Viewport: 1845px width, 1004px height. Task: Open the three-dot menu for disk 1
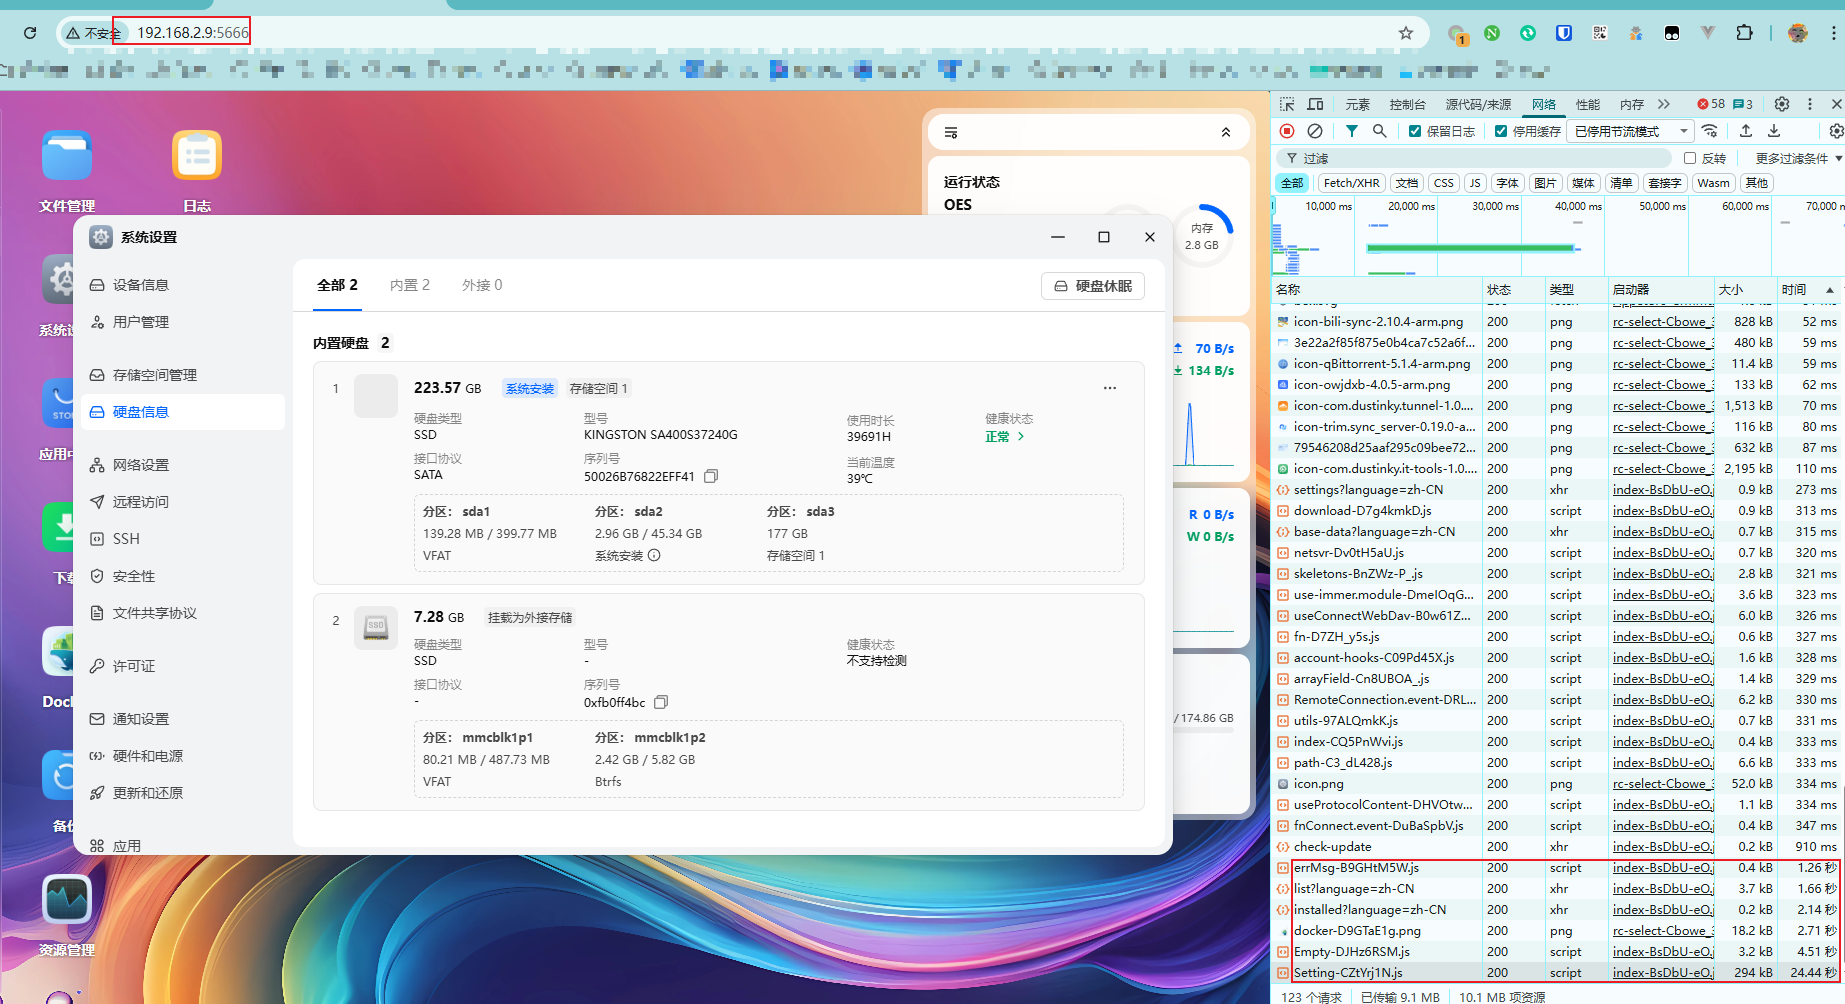click(x=1109, y=388)
